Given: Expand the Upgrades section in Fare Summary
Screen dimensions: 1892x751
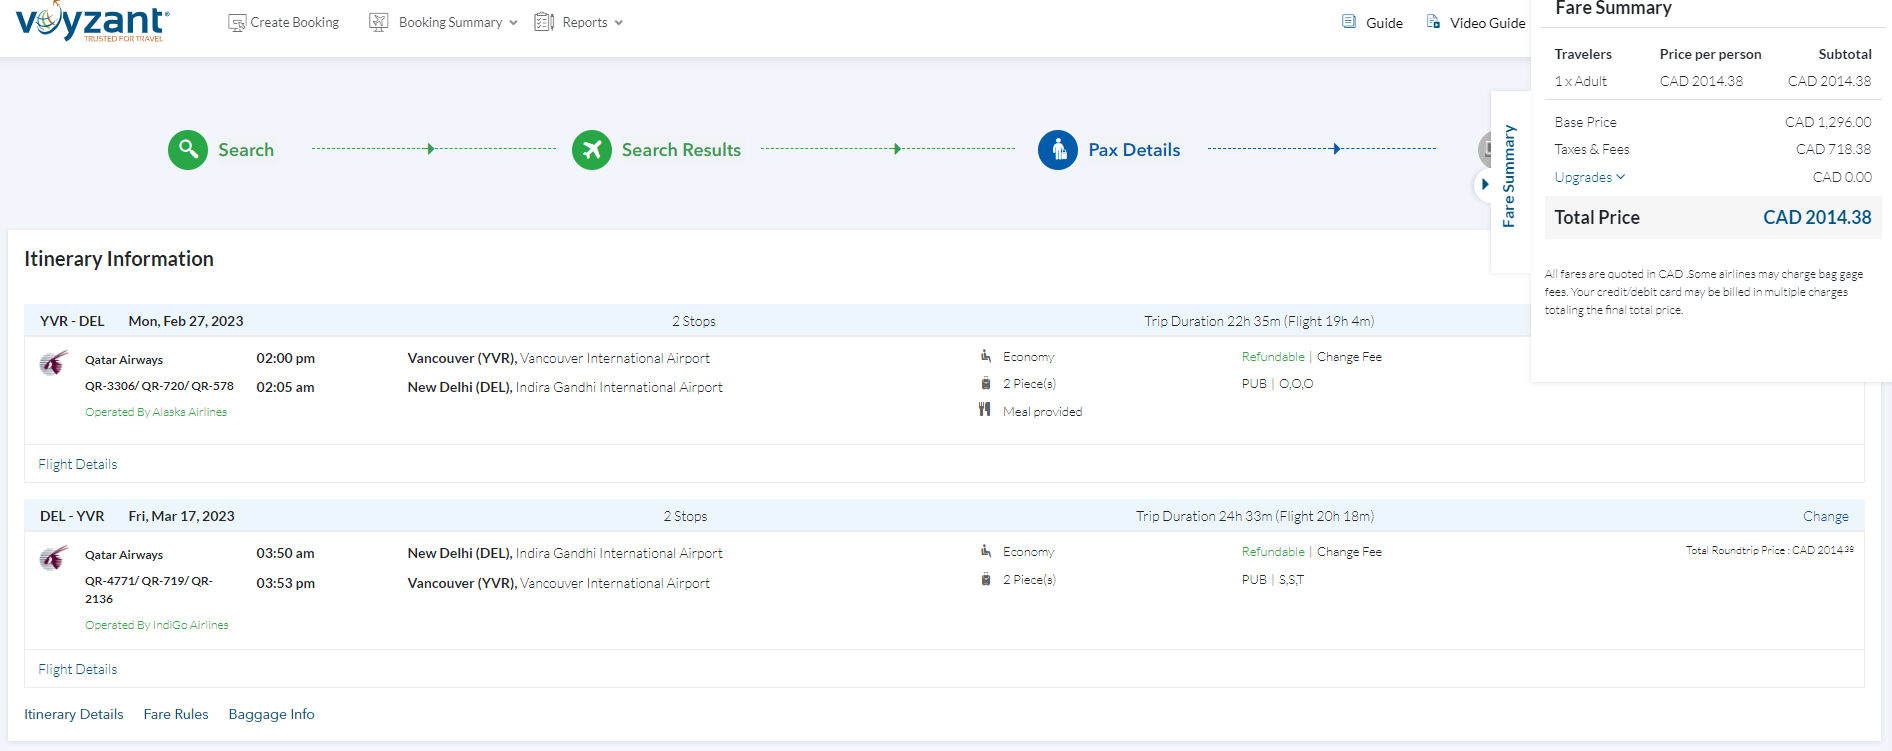Looking at the screenshot, I should [1589, 177].
